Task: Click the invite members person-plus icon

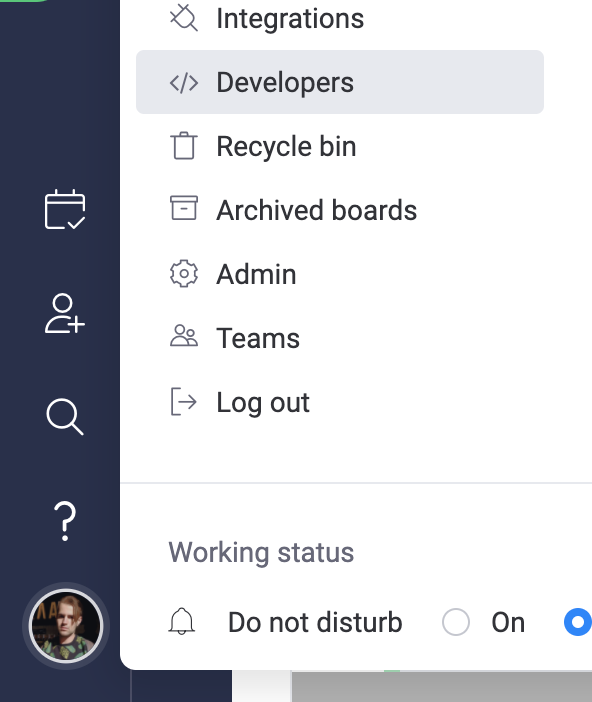Action: (65, 313)
